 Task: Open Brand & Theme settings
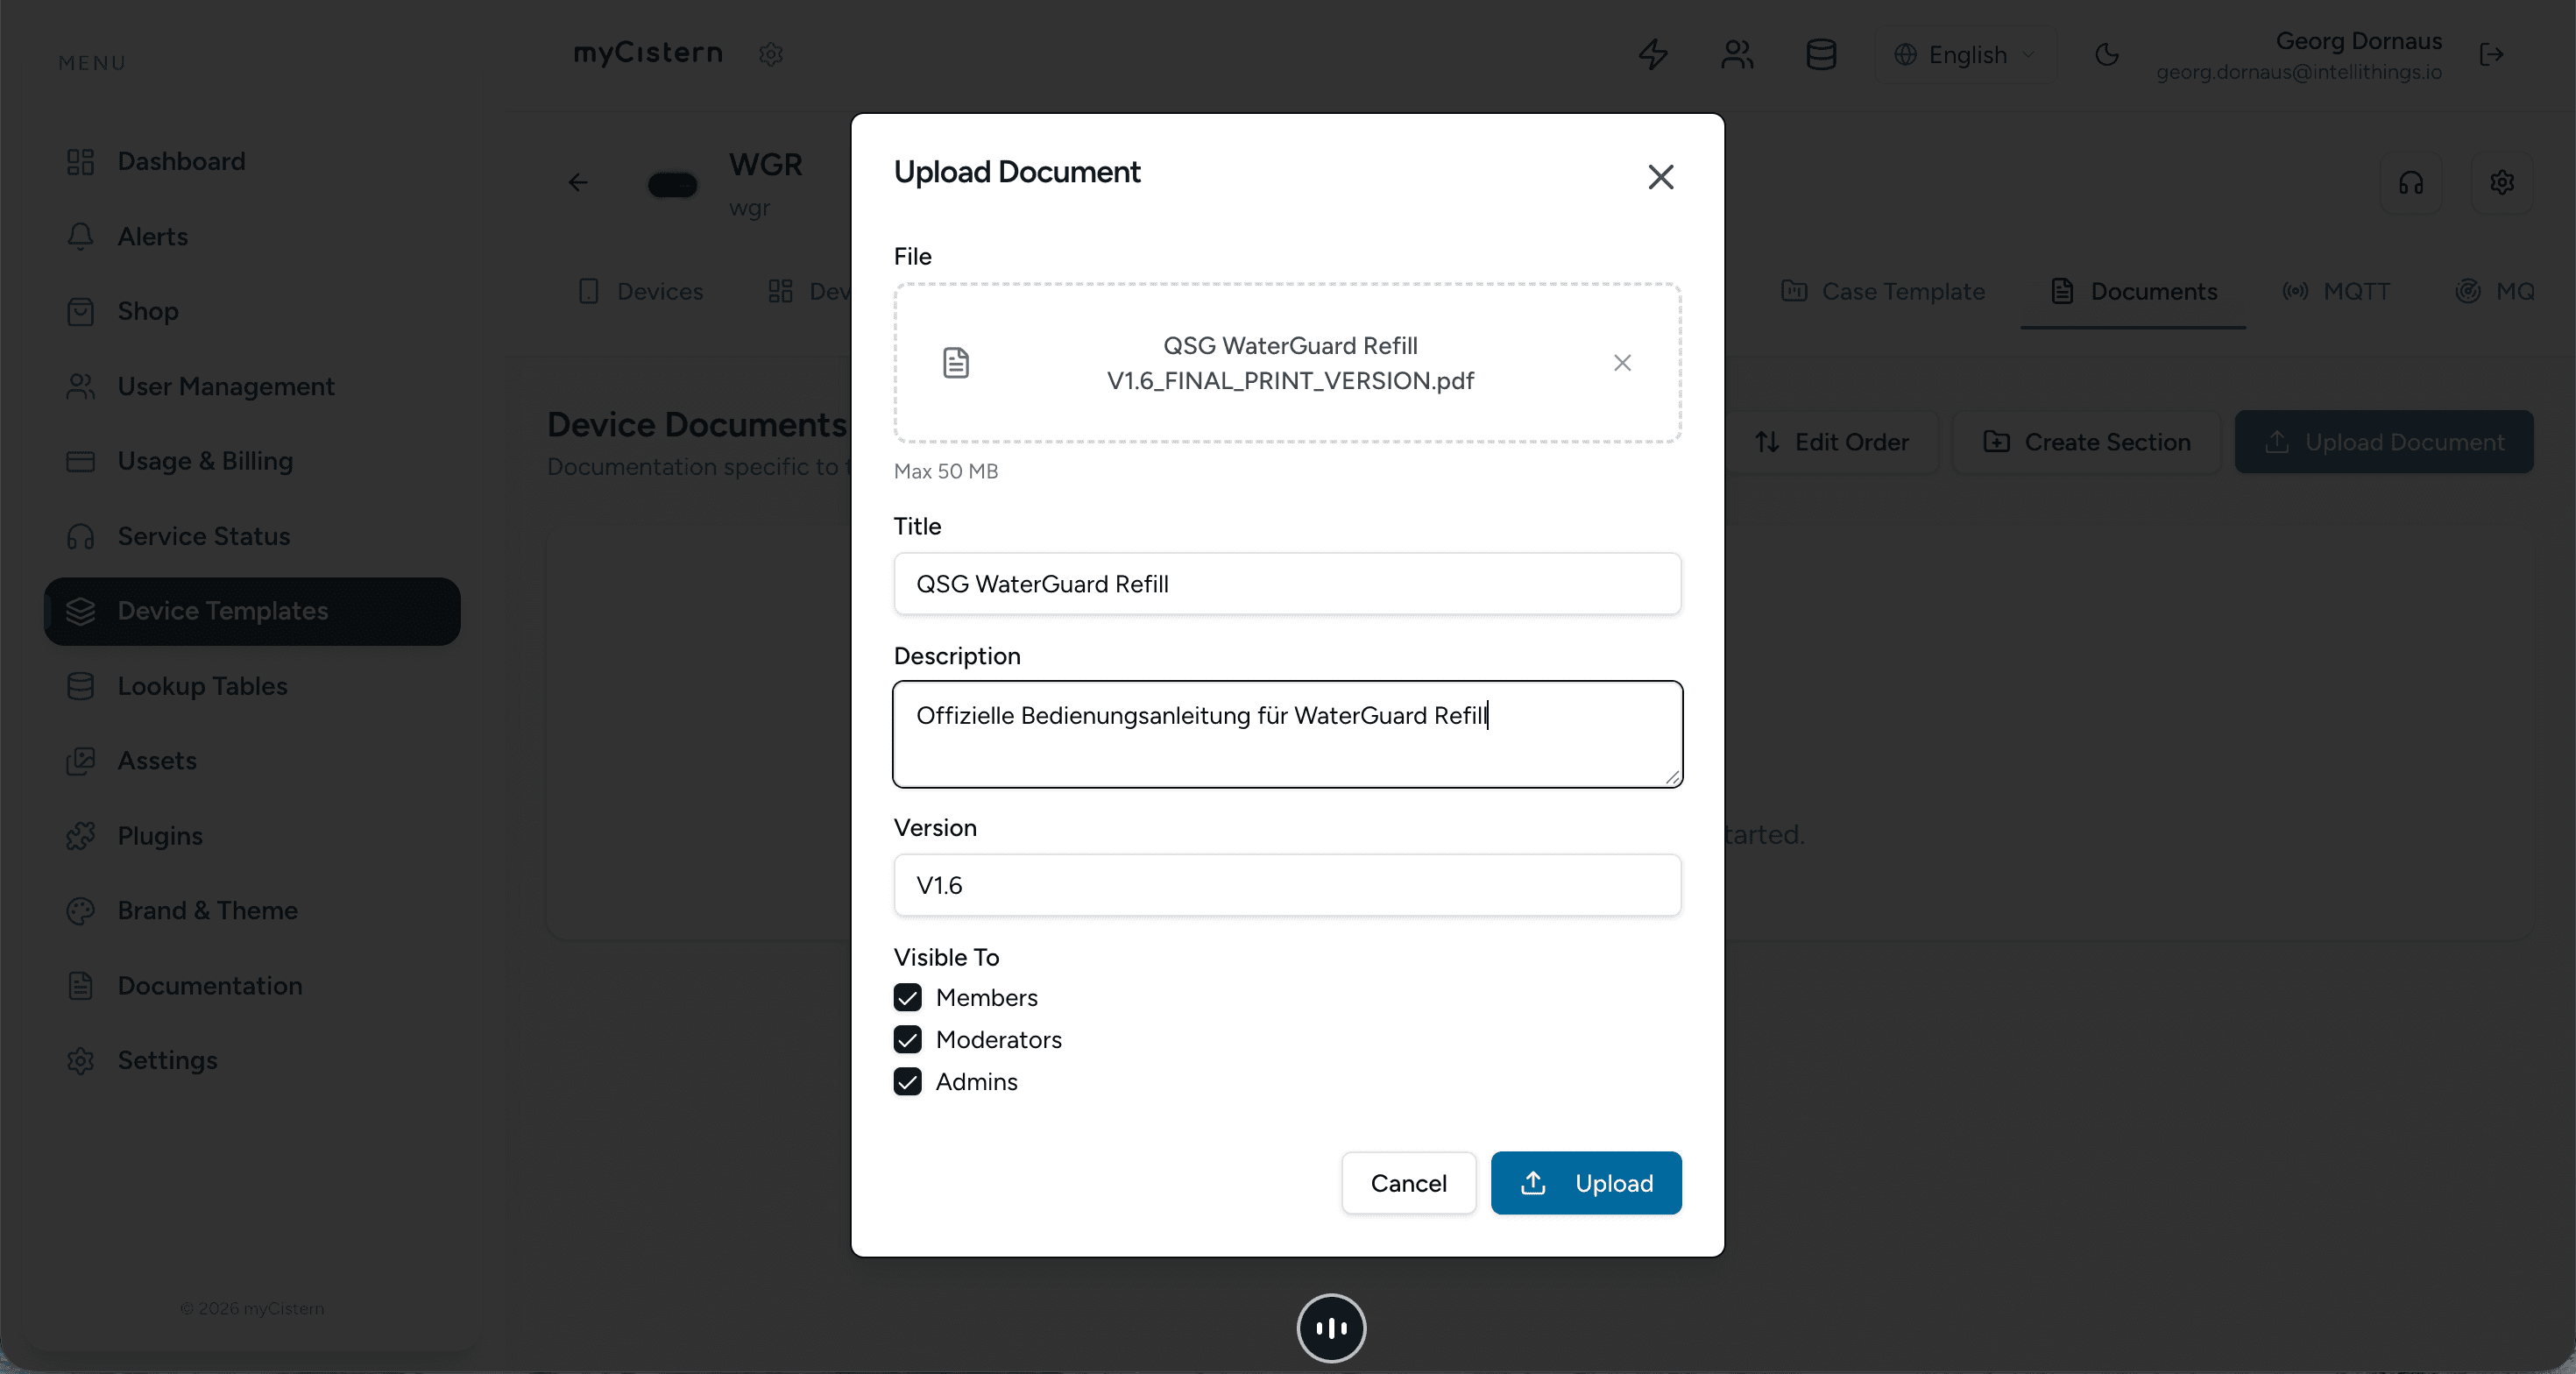point(252,910)
